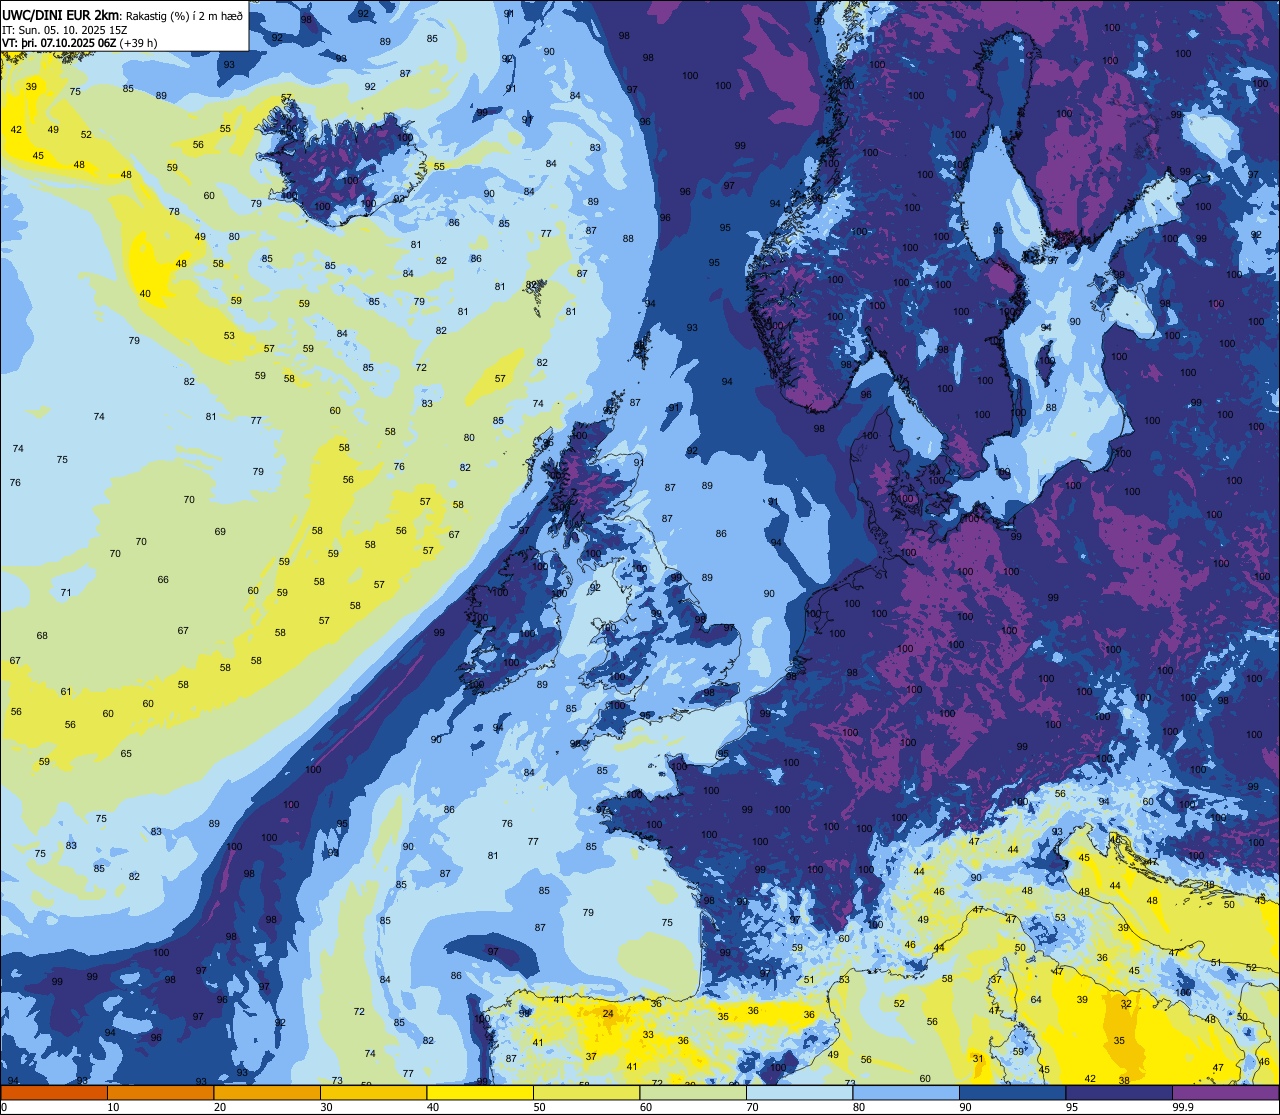
Task: Click the pale yellow 50–60 legend swatch
Action: click(x=587, y=1092)
